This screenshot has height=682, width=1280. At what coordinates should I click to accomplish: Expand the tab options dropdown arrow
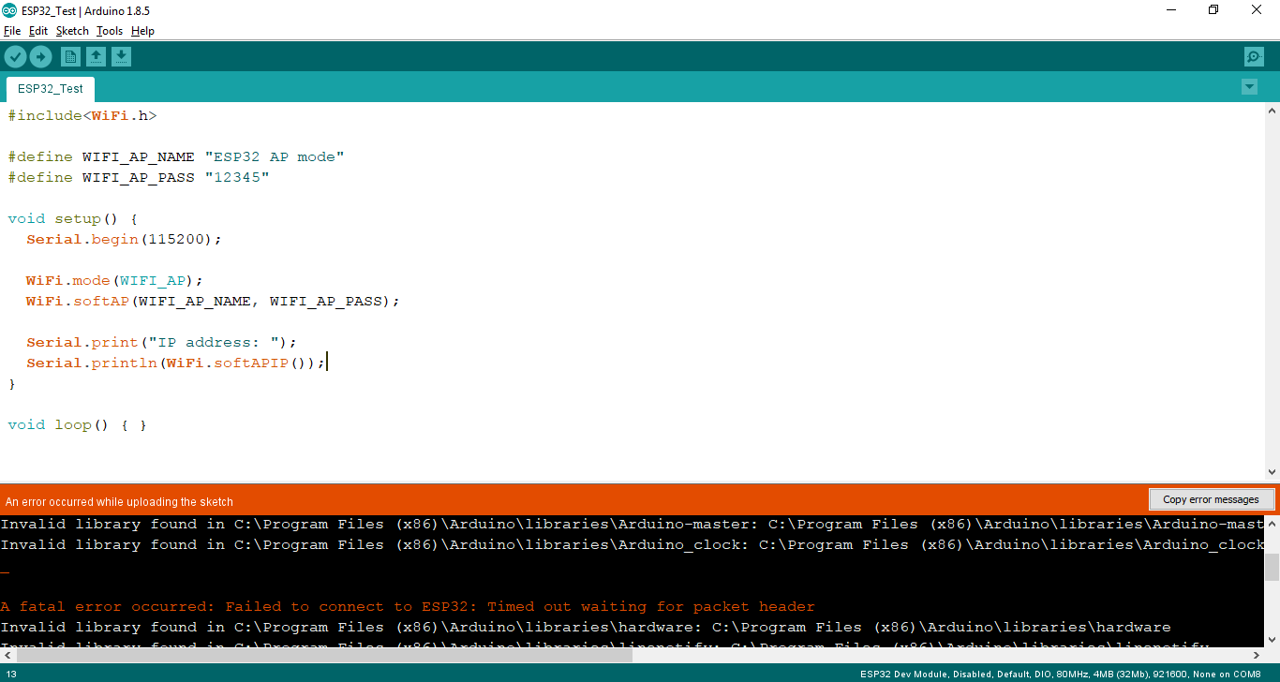(1249, 87)
